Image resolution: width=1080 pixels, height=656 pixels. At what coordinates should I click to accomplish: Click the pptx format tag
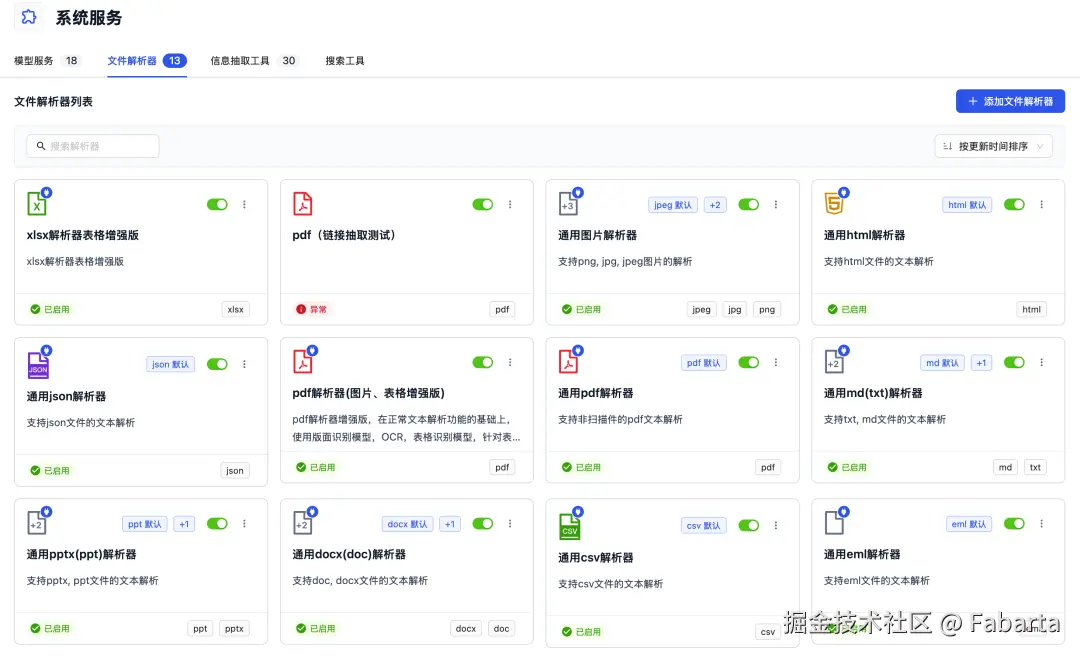(234, 628)
